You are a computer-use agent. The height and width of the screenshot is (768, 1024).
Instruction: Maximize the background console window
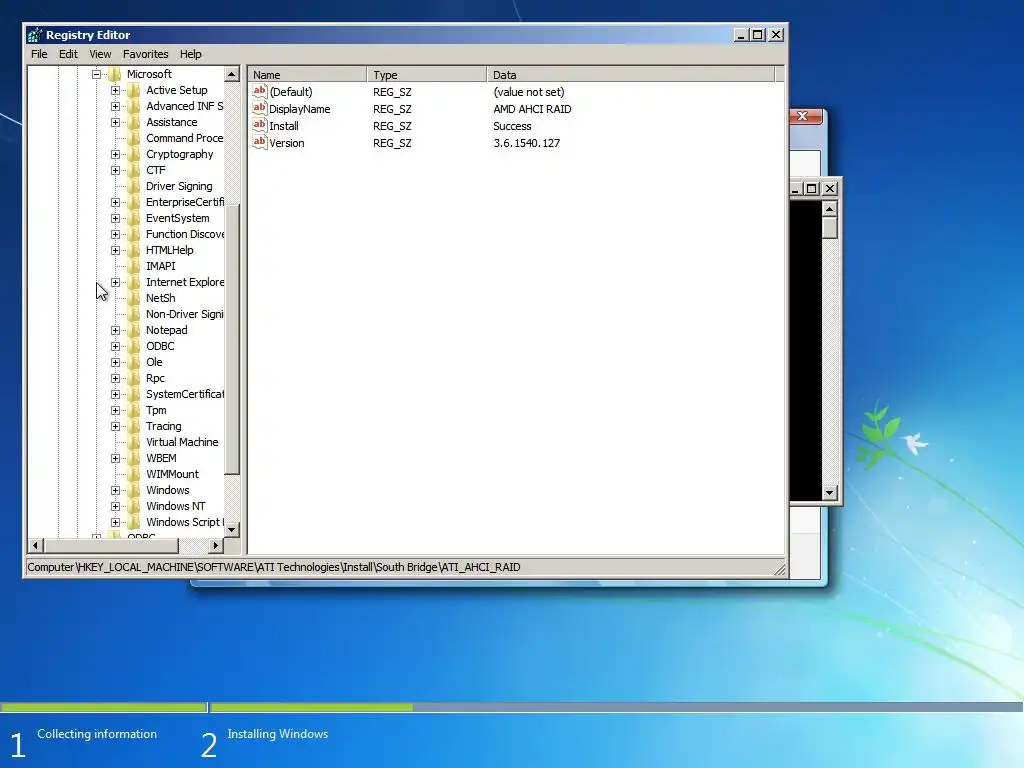click(812, 189)
